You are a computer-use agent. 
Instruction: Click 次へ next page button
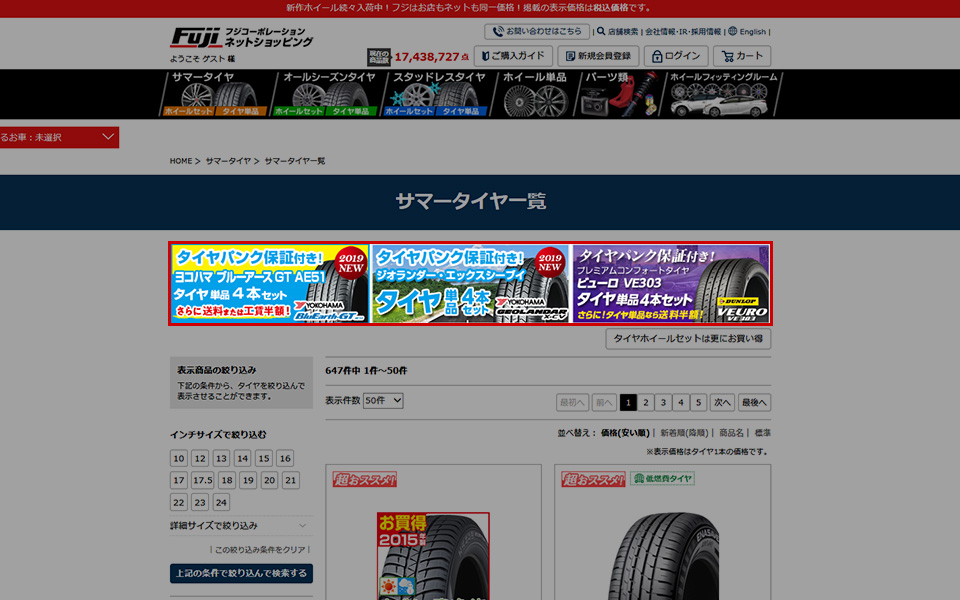(722, 402)
